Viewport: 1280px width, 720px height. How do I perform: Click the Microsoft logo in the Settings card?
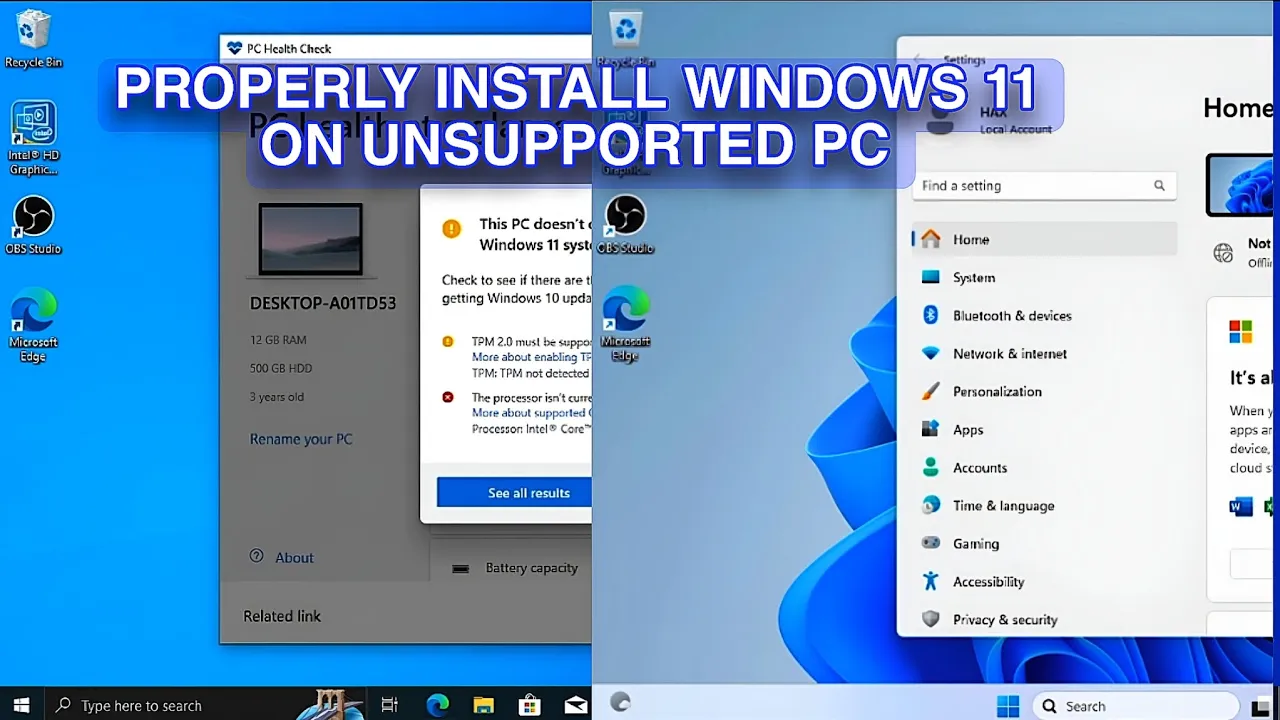tap(1241, 332)
